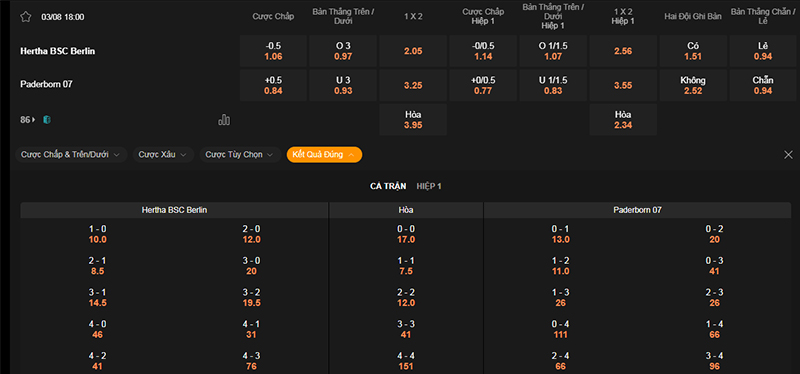Viewport: 800px width, 374px height.
Task: Open Cược Chấp & Trên/Dưới dropdown
Action: coord(71,155)
